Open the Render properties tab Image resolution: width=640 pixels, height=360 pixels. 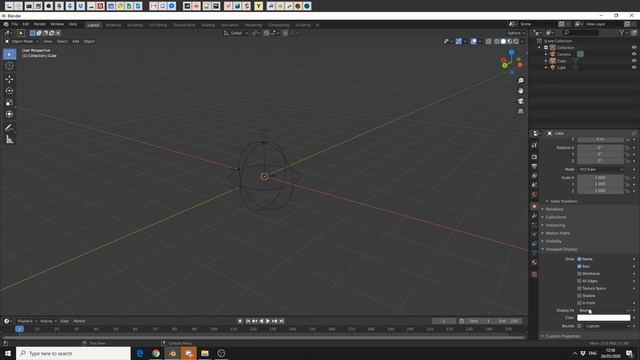point(534,157)
